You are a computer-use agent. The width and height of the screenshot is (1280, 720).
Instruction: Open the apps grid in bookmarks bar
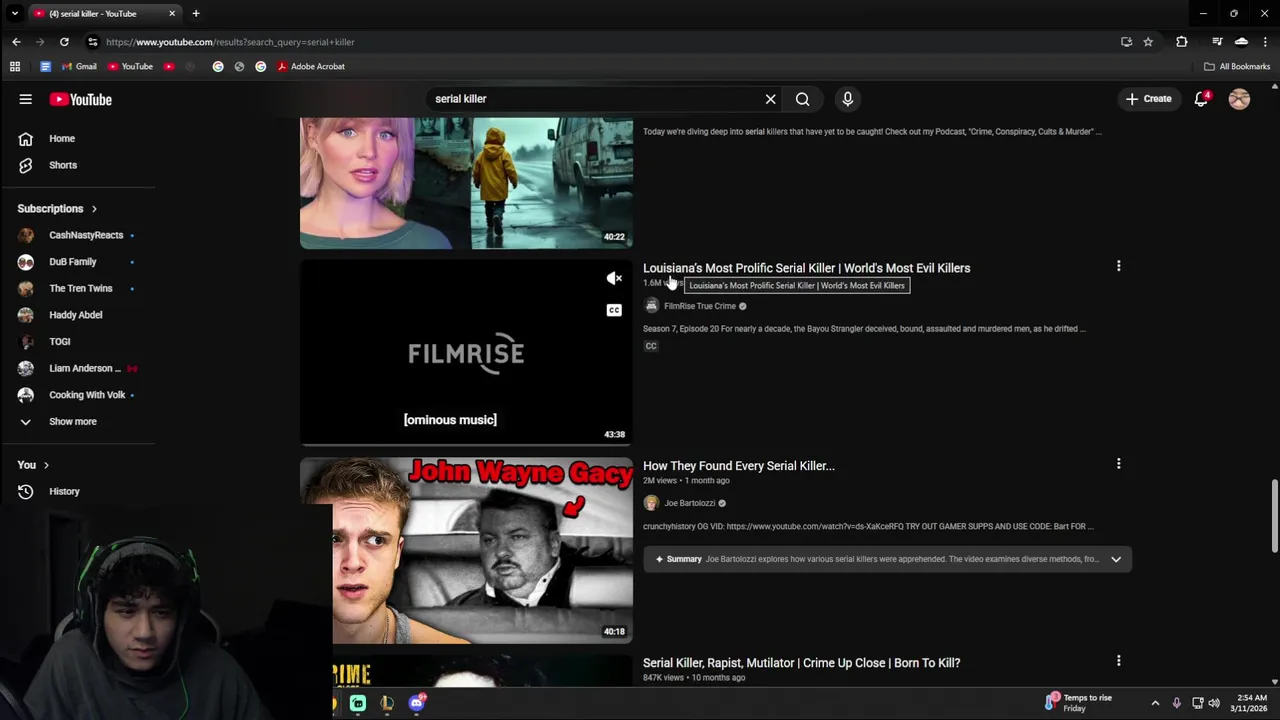coord(15,66)
